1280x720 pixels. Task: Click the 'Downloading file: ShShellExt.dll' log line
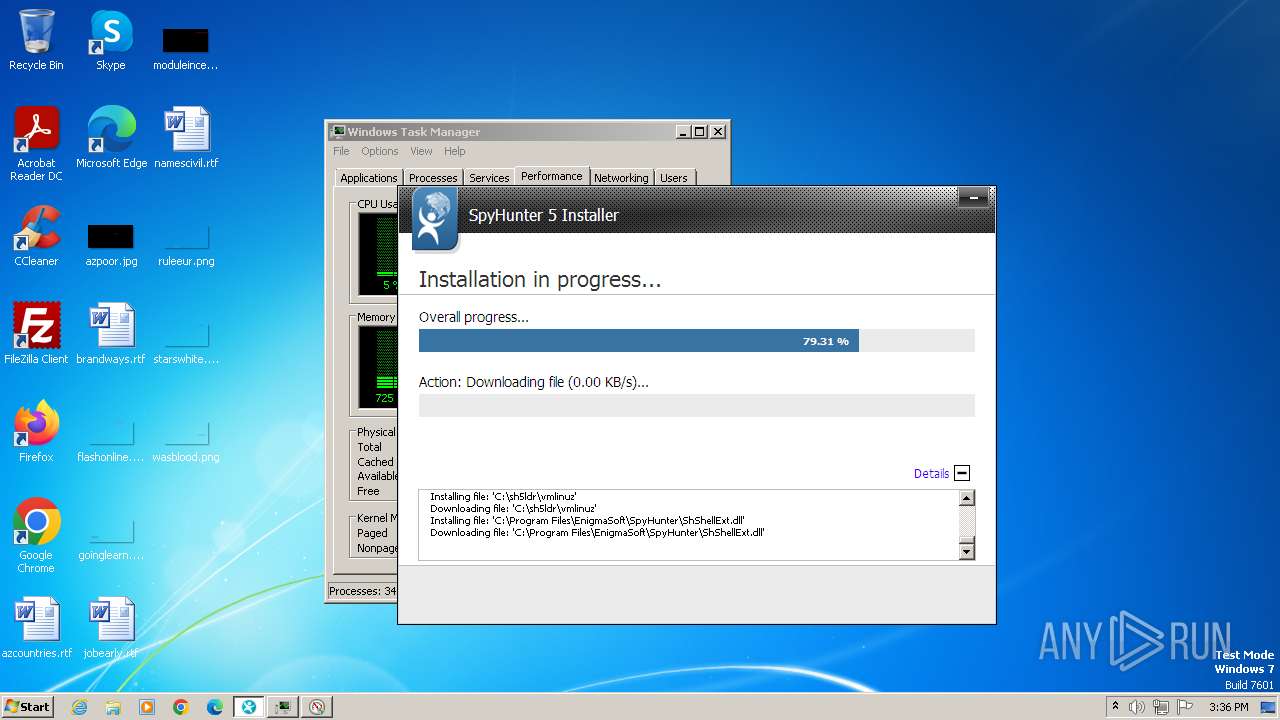click(x=597, y=533)
